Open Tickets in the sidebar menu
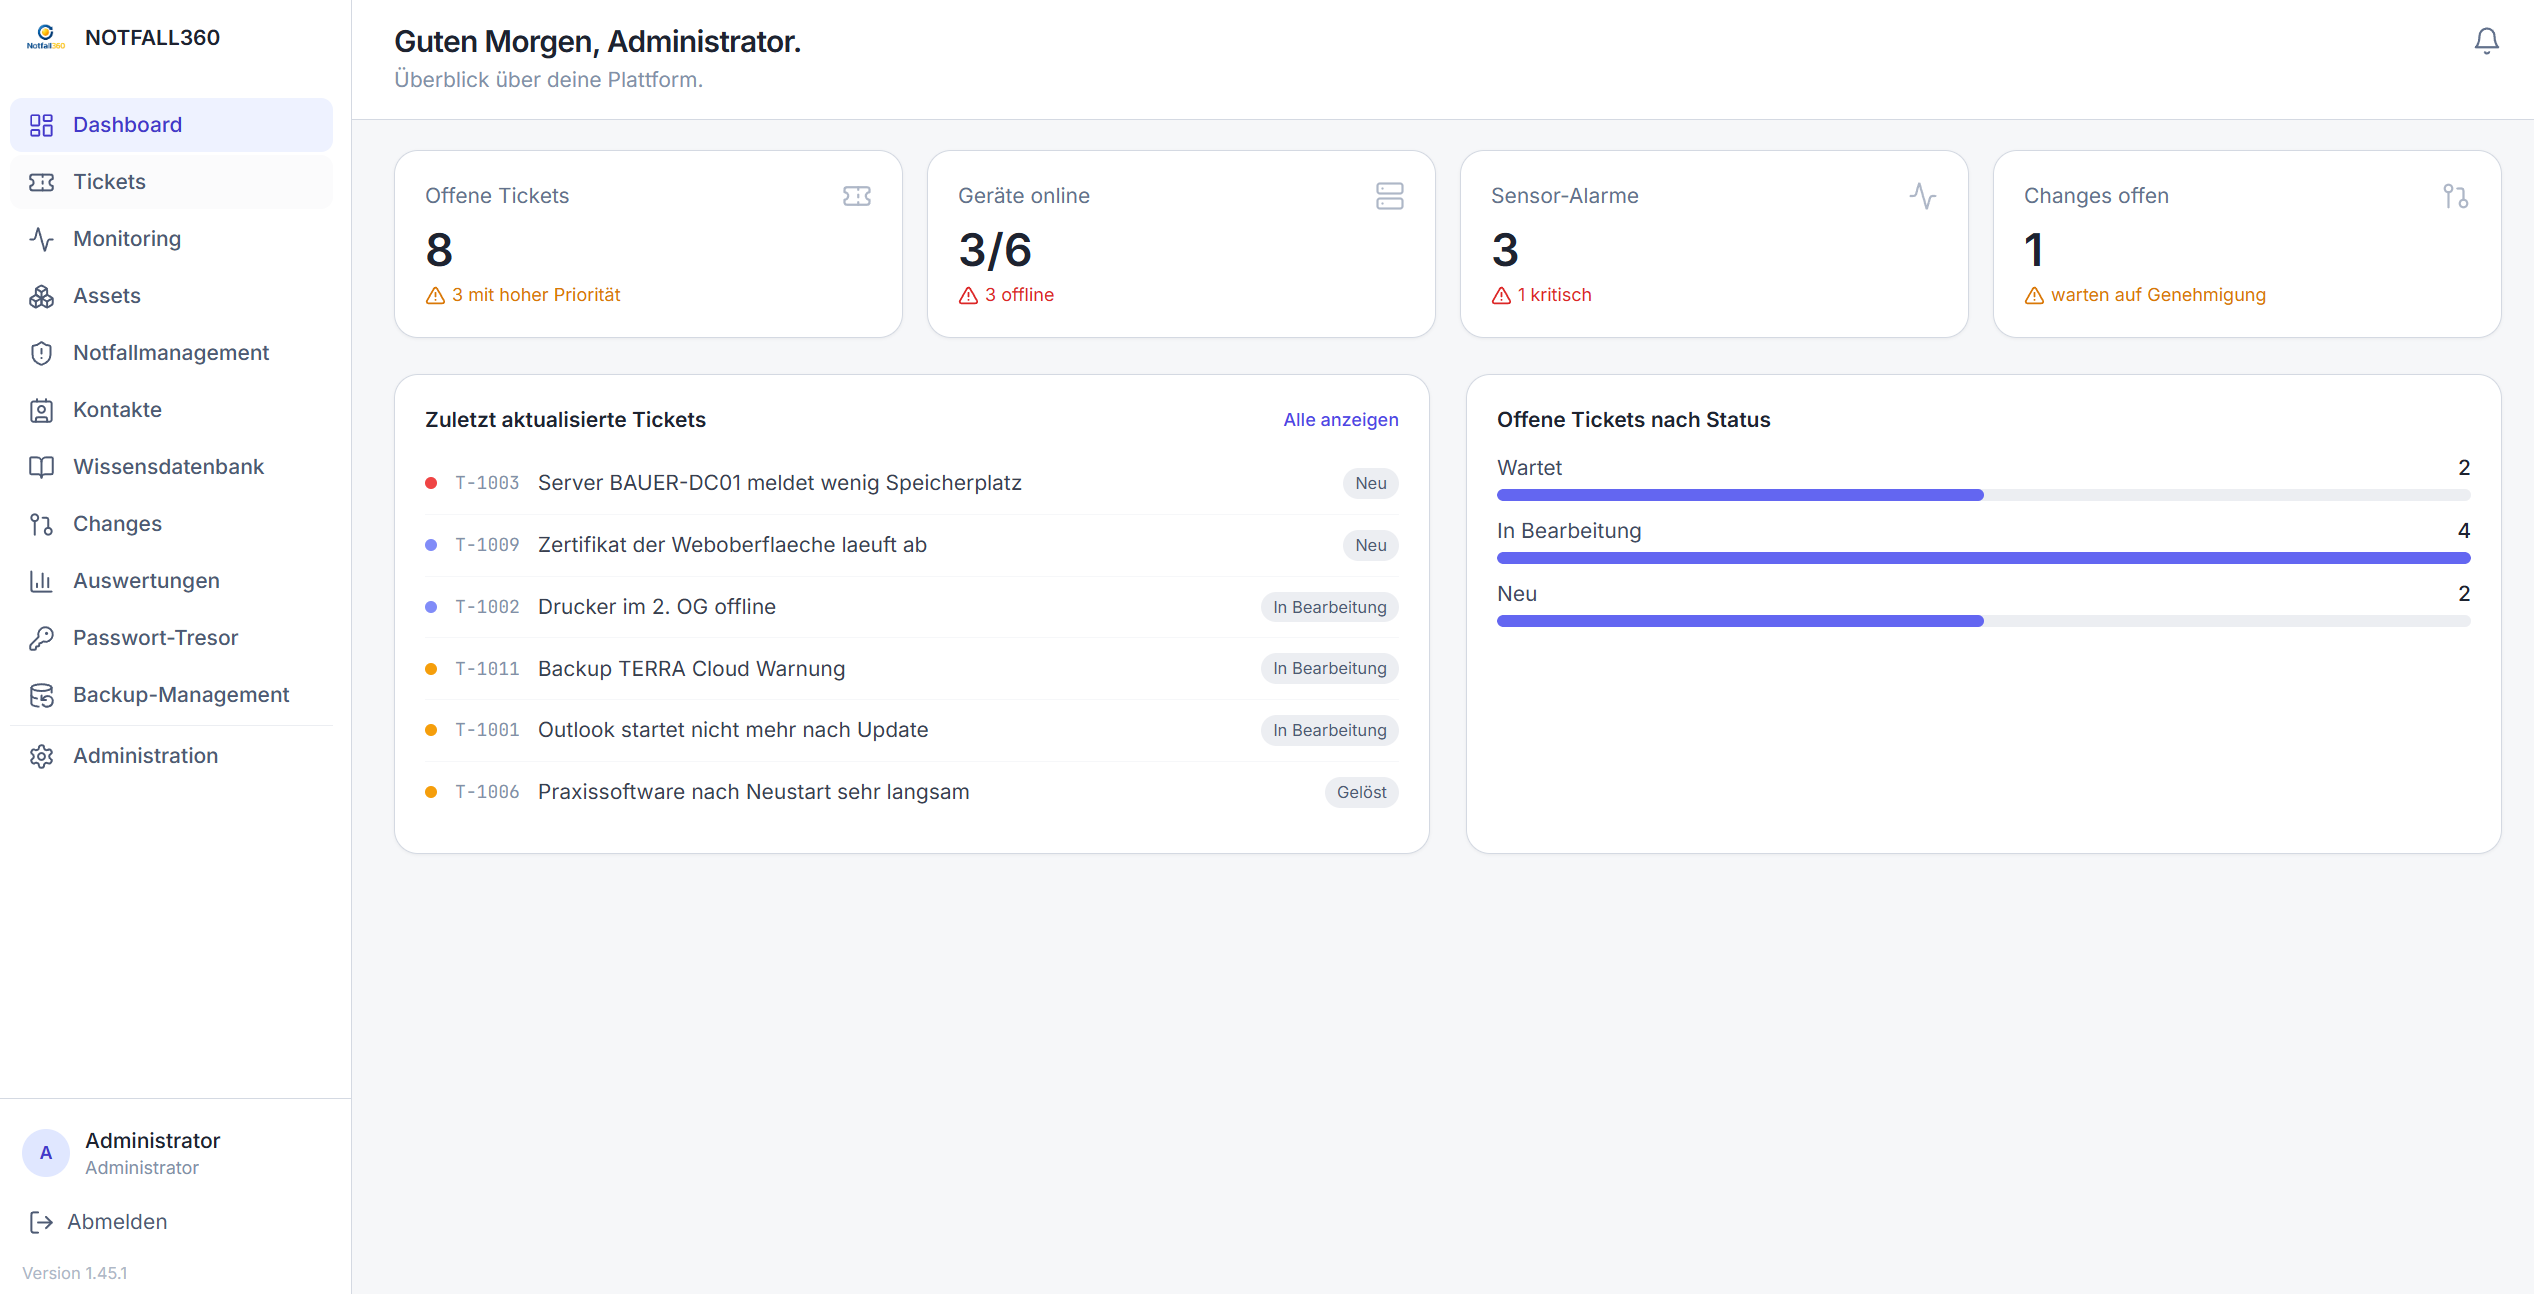The image size is (2534, 1294). pos(171,182)
